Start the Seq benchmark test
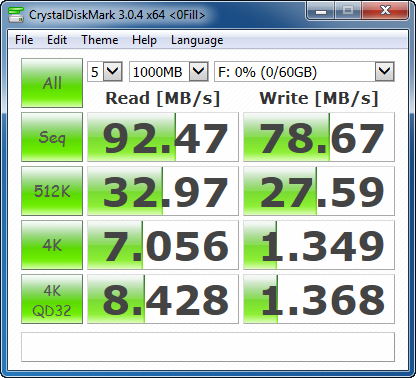Viewport: 416px width, 378px height. pos(52,137)
